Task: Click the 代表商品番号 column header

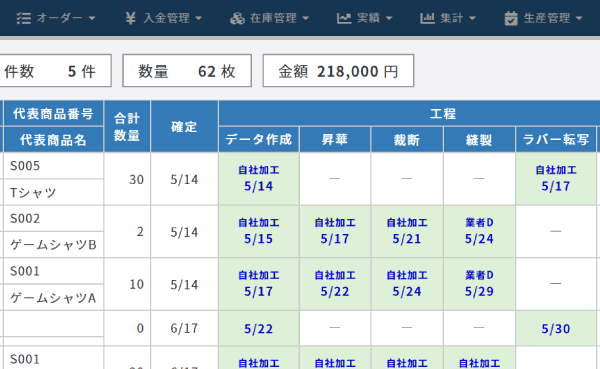Action: [53, 114]
